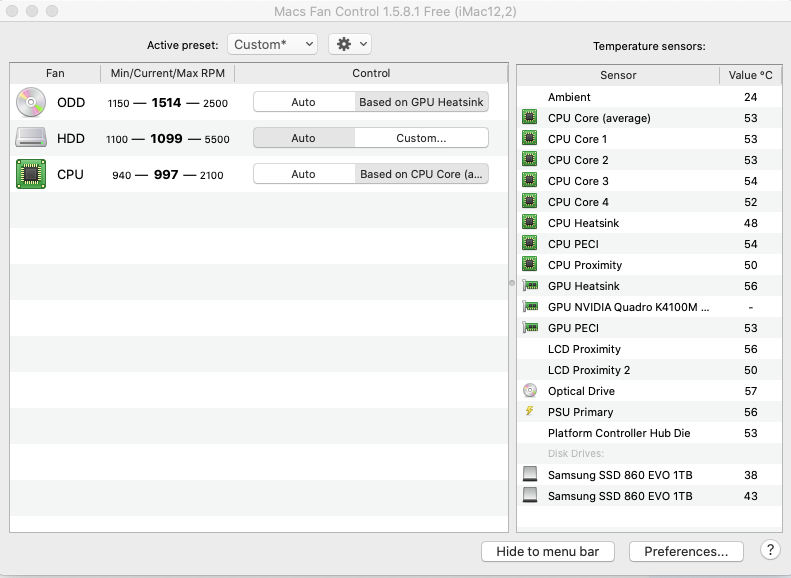Image resolution: width=791 pixels, height=578 pixels.
Task: Click drive icon of Samsung SSD at 43°
Action: [x=530, y=495]
